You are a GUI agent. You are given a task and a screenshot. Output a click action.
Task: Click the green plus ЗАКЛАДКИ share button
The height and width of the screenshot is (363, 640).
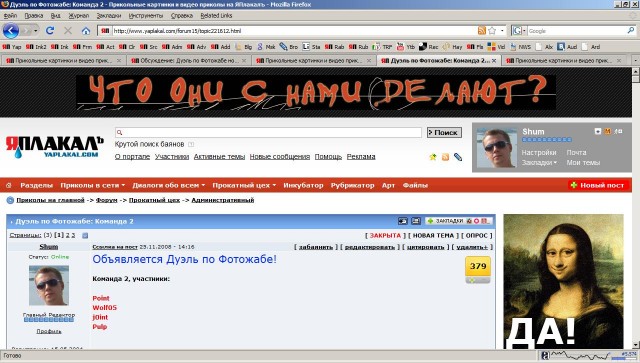458,221
